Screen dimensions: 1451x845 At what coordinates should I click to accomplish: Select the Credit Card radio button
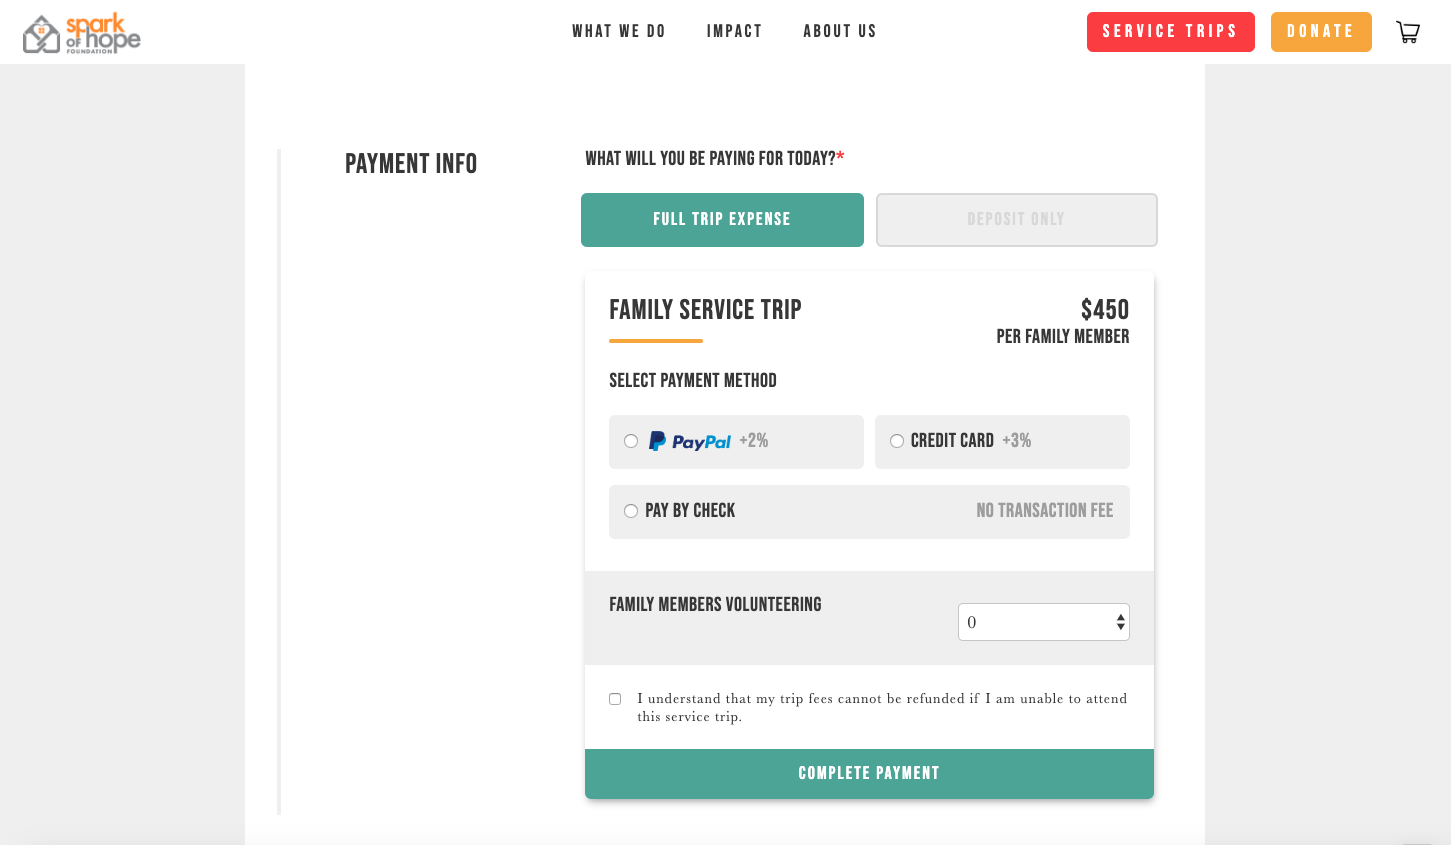897,441
